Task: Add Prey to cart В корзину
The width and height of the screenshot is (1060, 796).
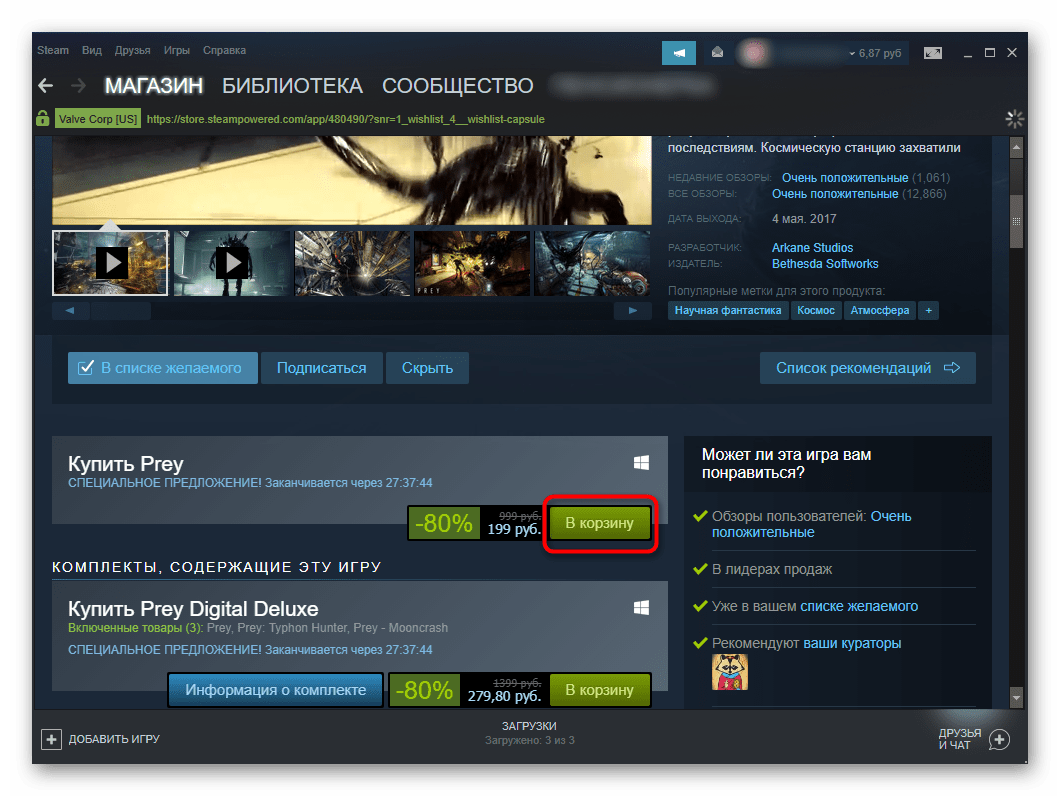Action: [600, 523]
